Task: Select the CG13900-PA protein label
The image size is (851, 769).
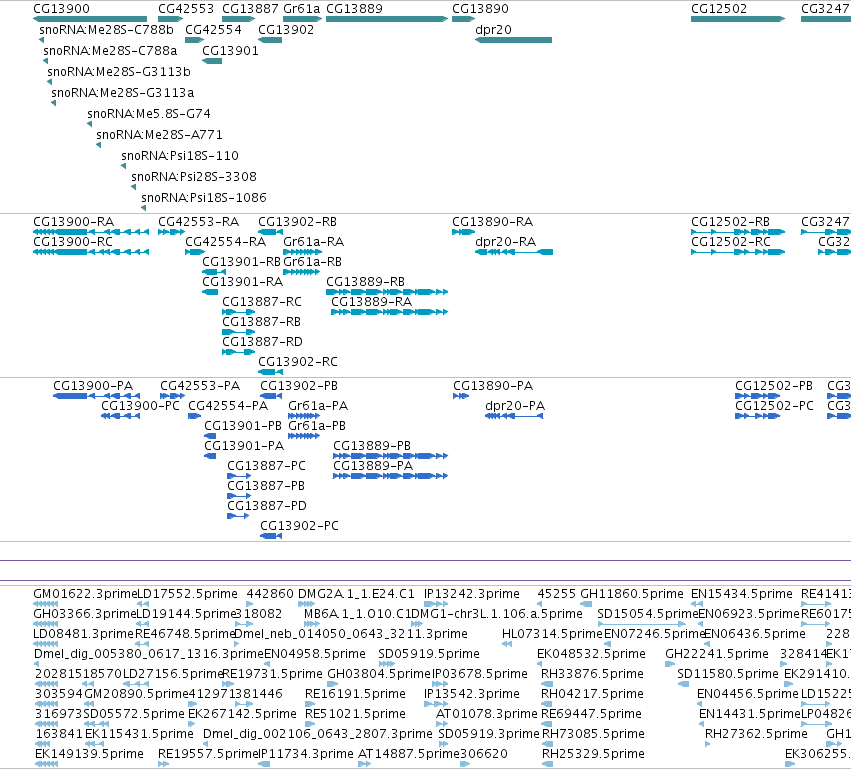Action: 93,386
